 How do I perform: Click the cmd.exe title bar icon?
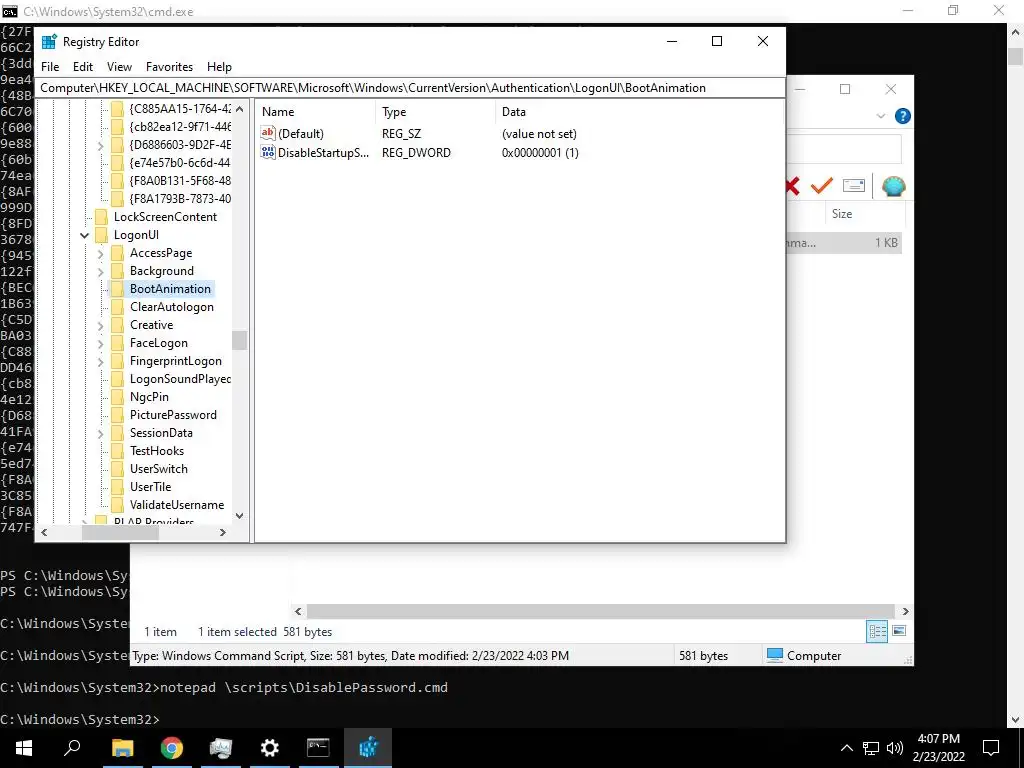click(10, 11)
